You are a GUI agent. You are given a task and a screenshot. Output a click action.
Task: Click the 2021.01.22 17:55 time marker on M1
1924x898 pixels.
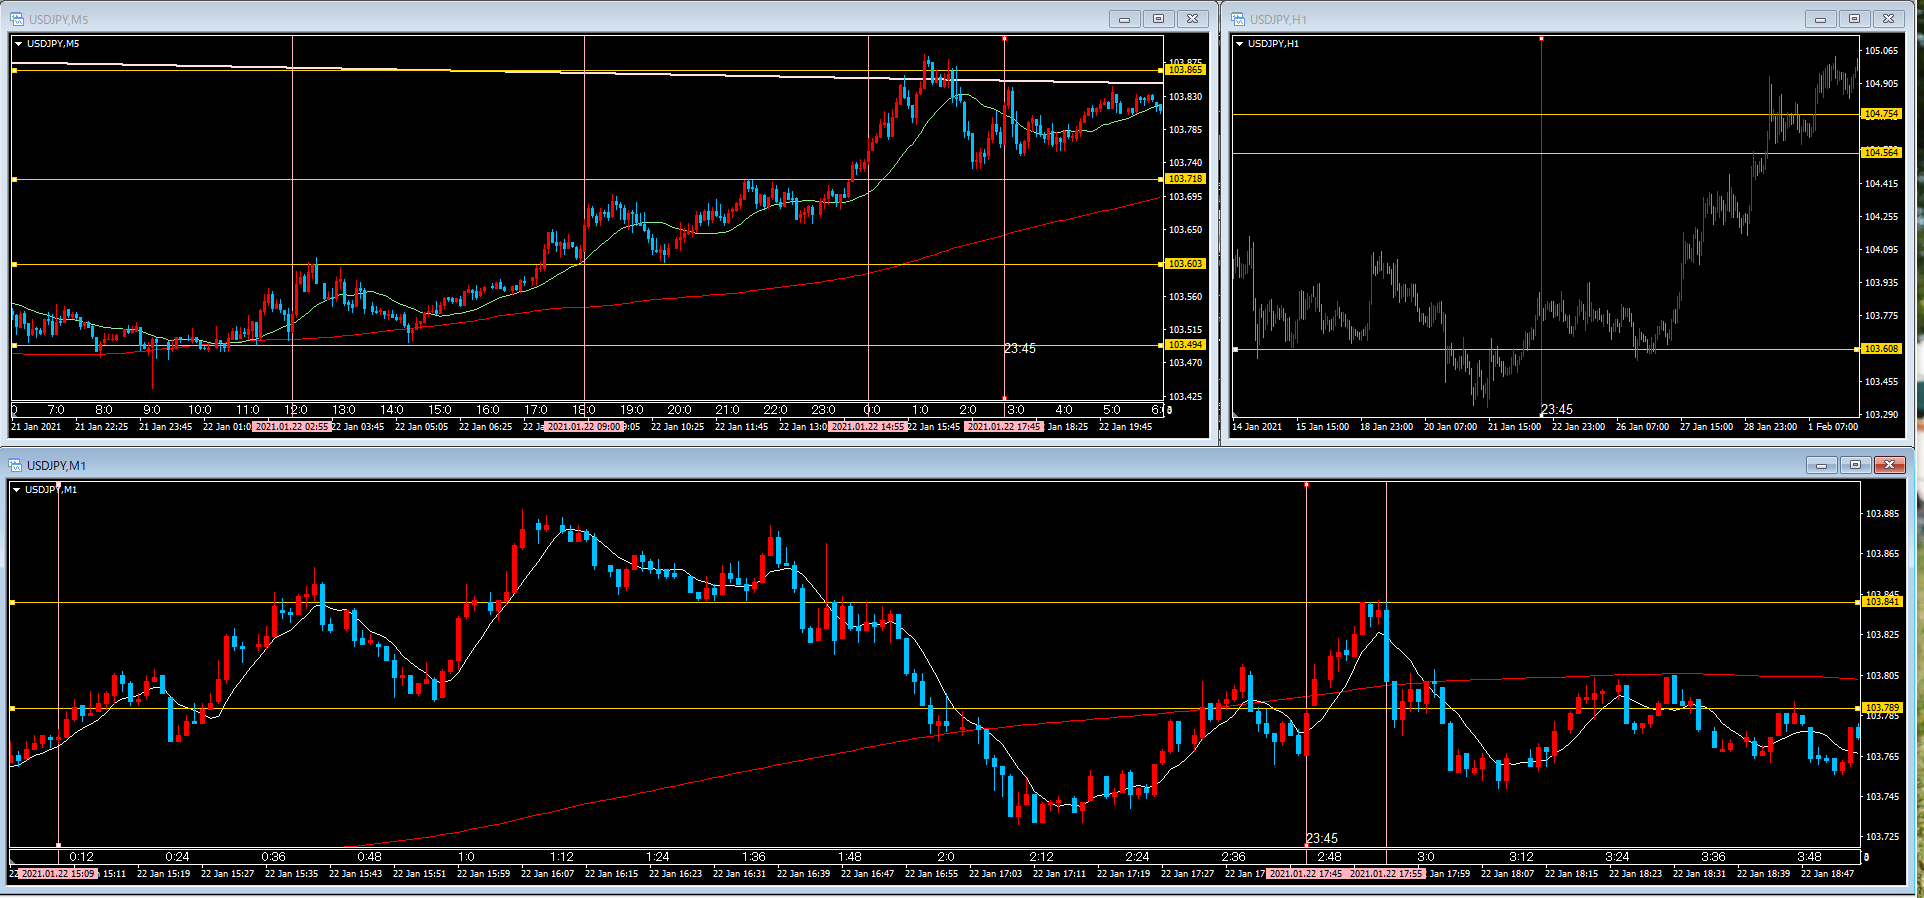pos(1385,874)
